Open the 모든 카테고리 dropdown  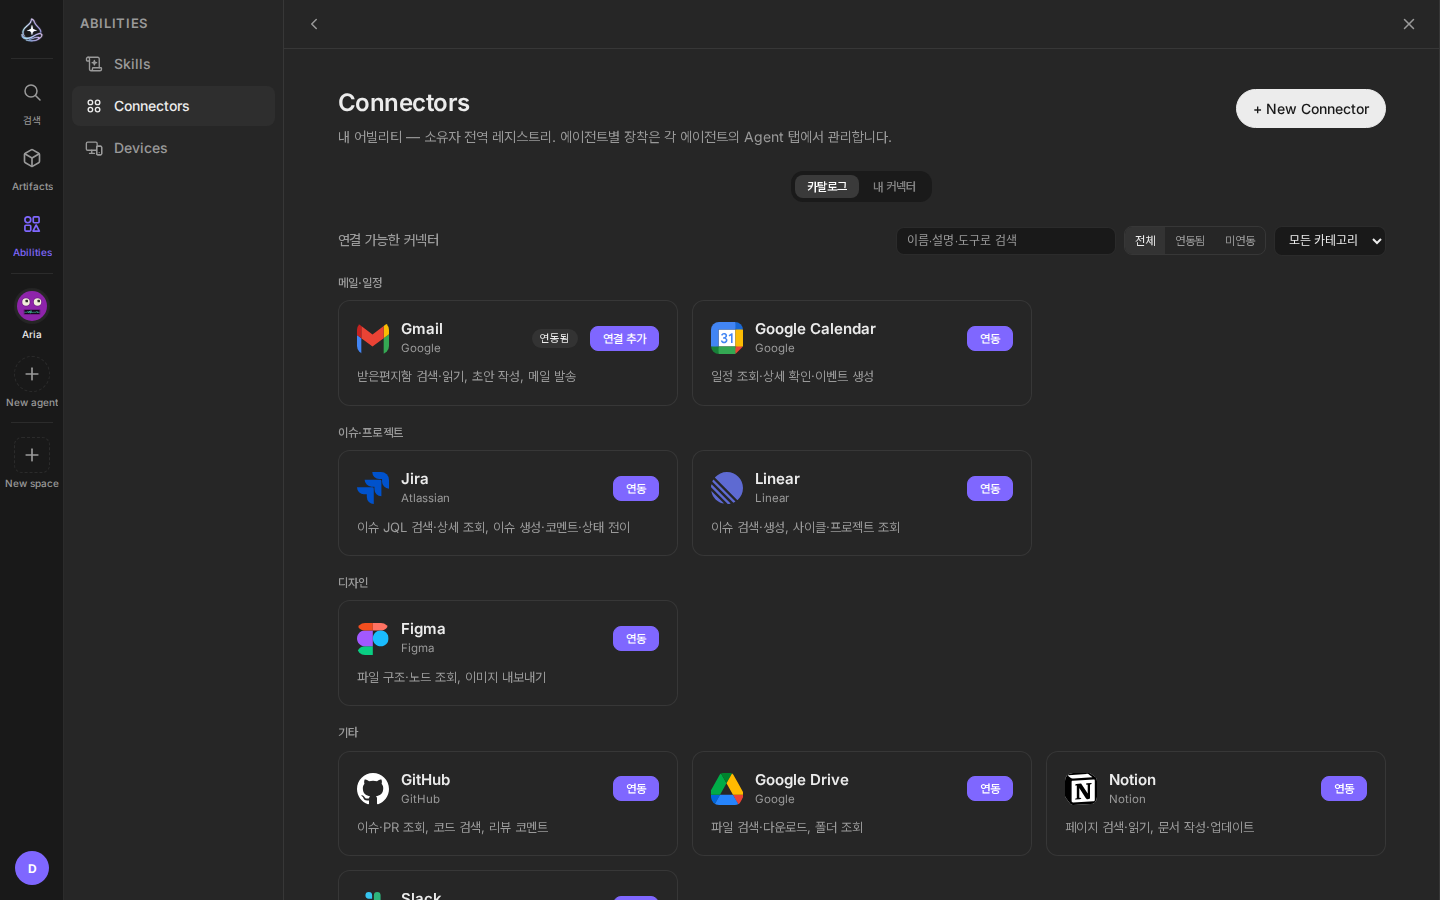coord(1330,241)
